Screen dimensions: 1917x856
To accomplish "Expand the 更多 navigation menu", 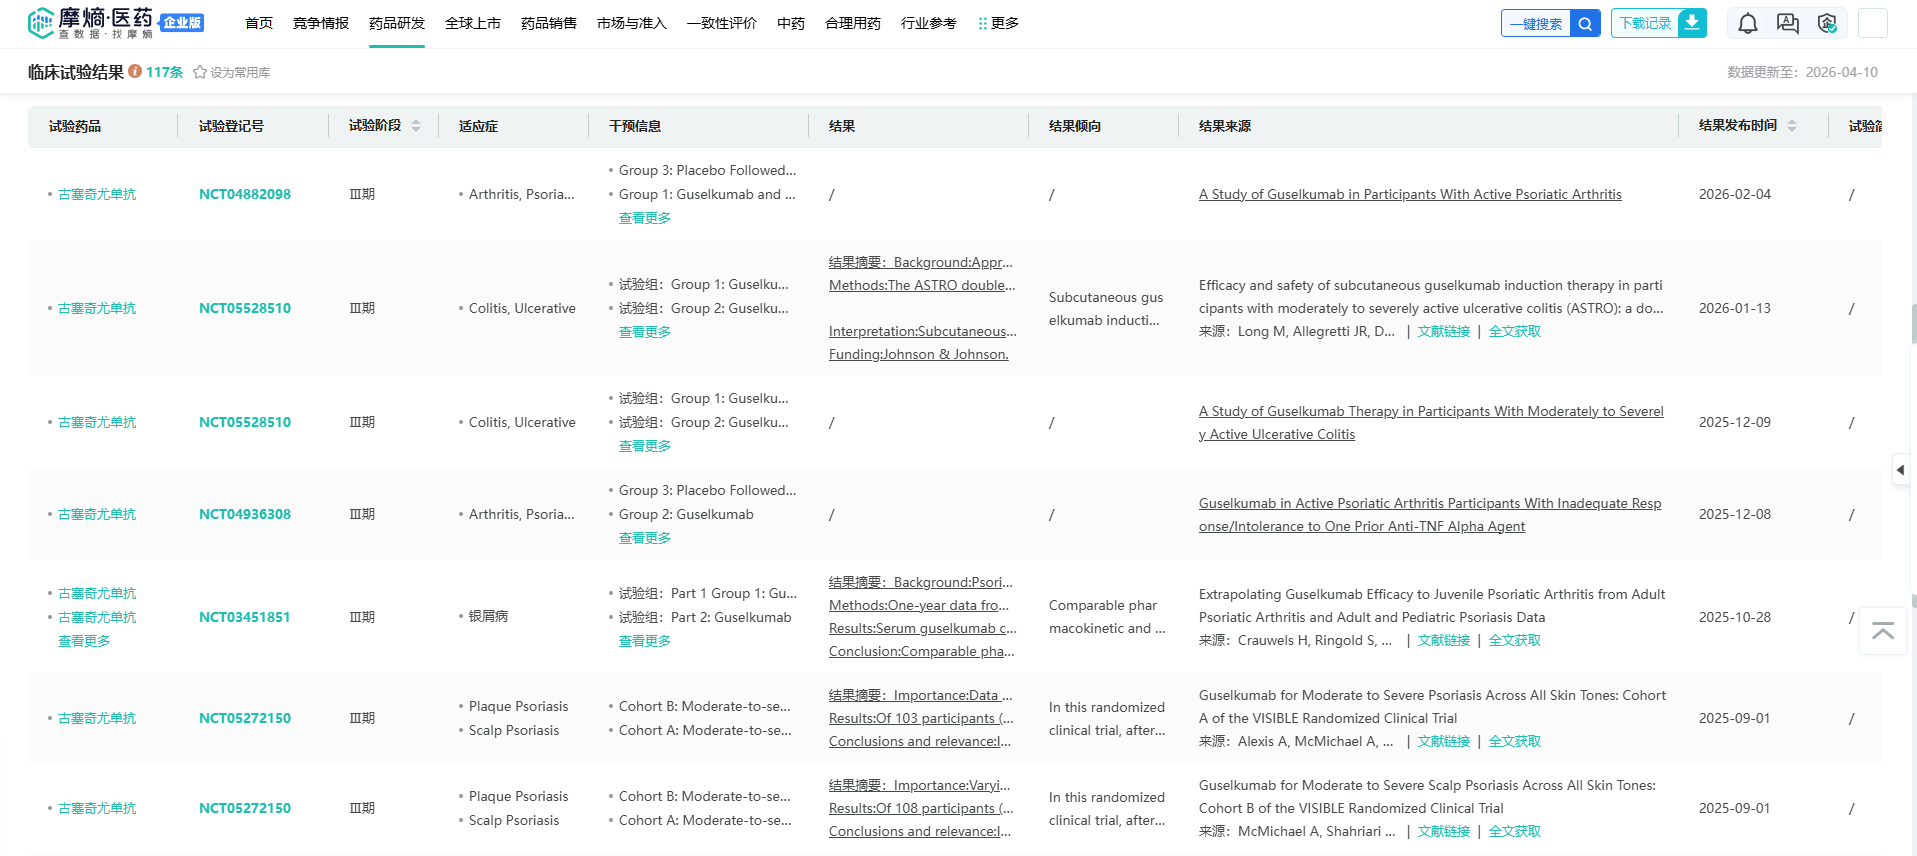I will pos(998,23).
